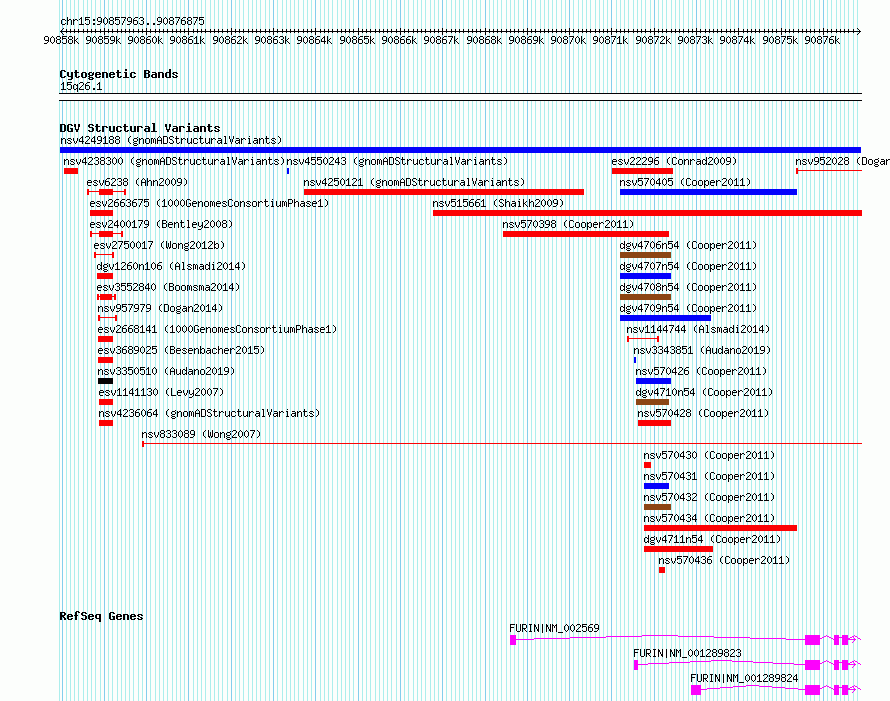Open the nsv4550243 variant entry
The height and width of the screenshot is (701, 890).
pos(397,161)
